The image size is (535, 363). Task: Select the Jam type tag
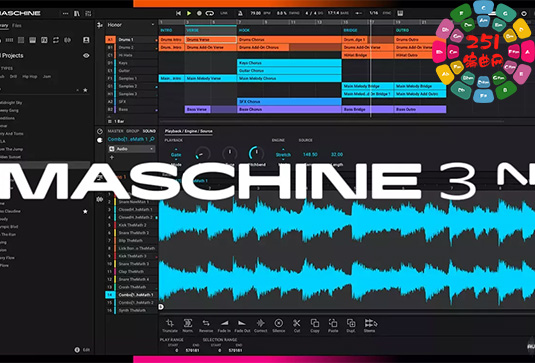coord(47,76)
